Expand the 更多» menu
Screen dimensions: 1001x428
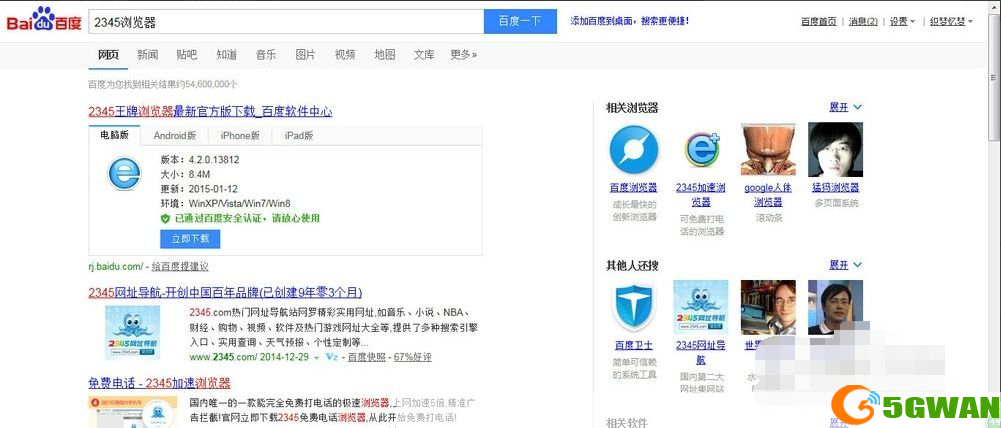click(463, 55)
